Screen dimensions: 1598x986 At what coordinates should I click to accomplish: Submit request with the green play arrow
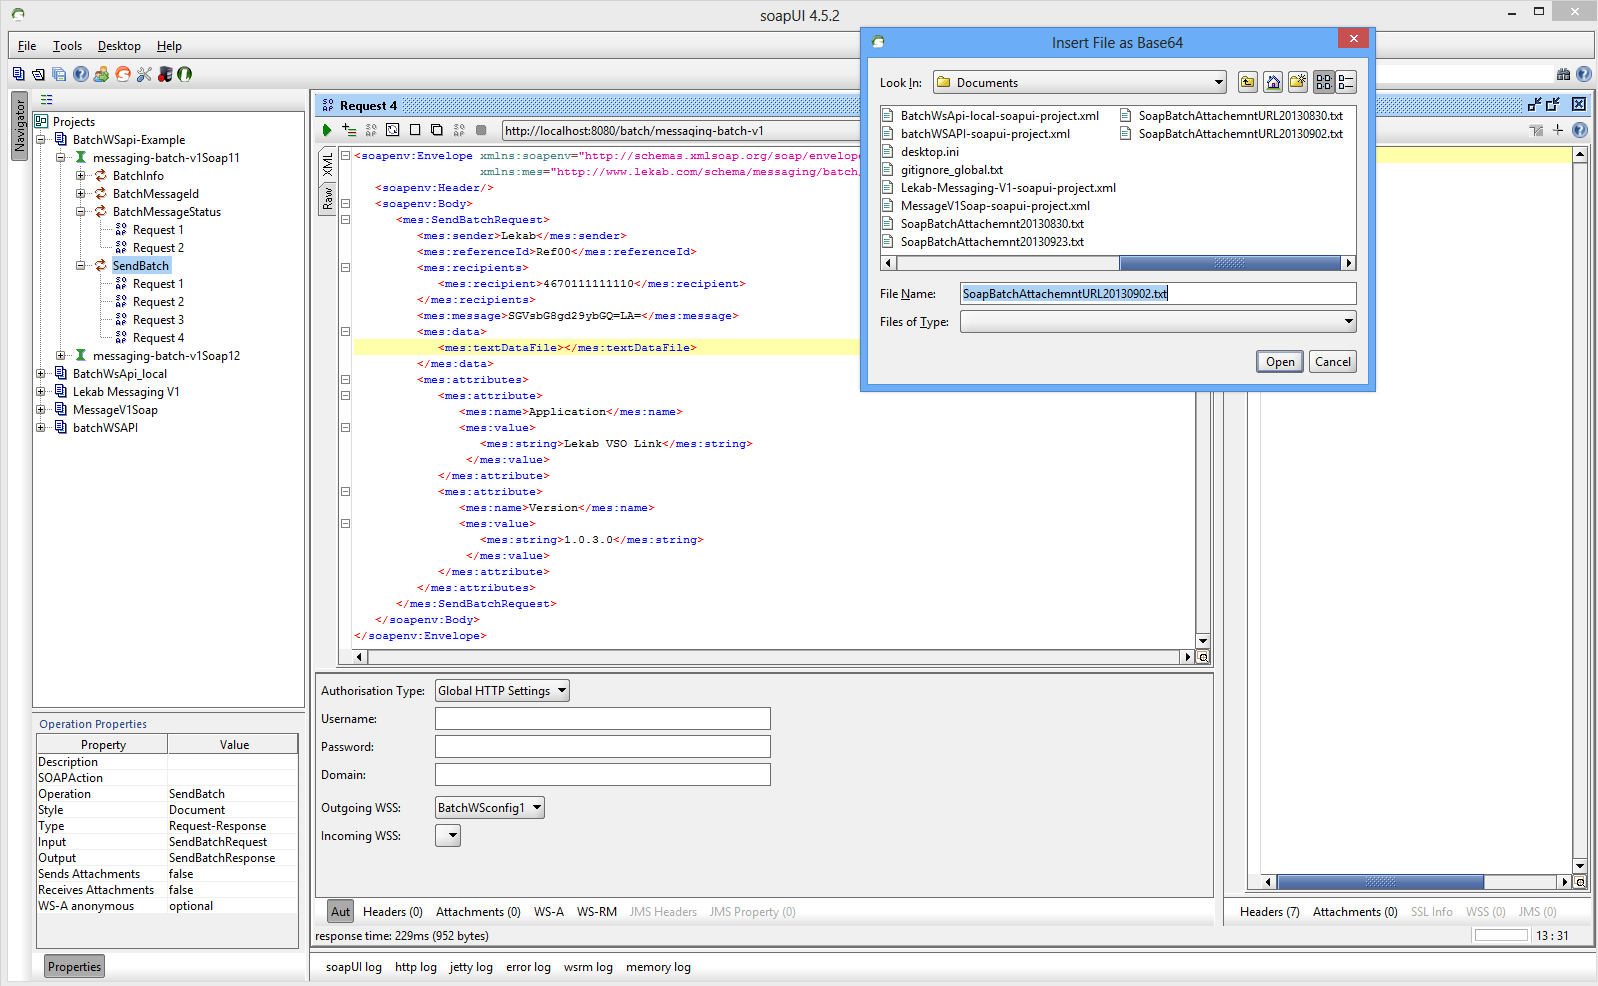(x=327, y=130)
